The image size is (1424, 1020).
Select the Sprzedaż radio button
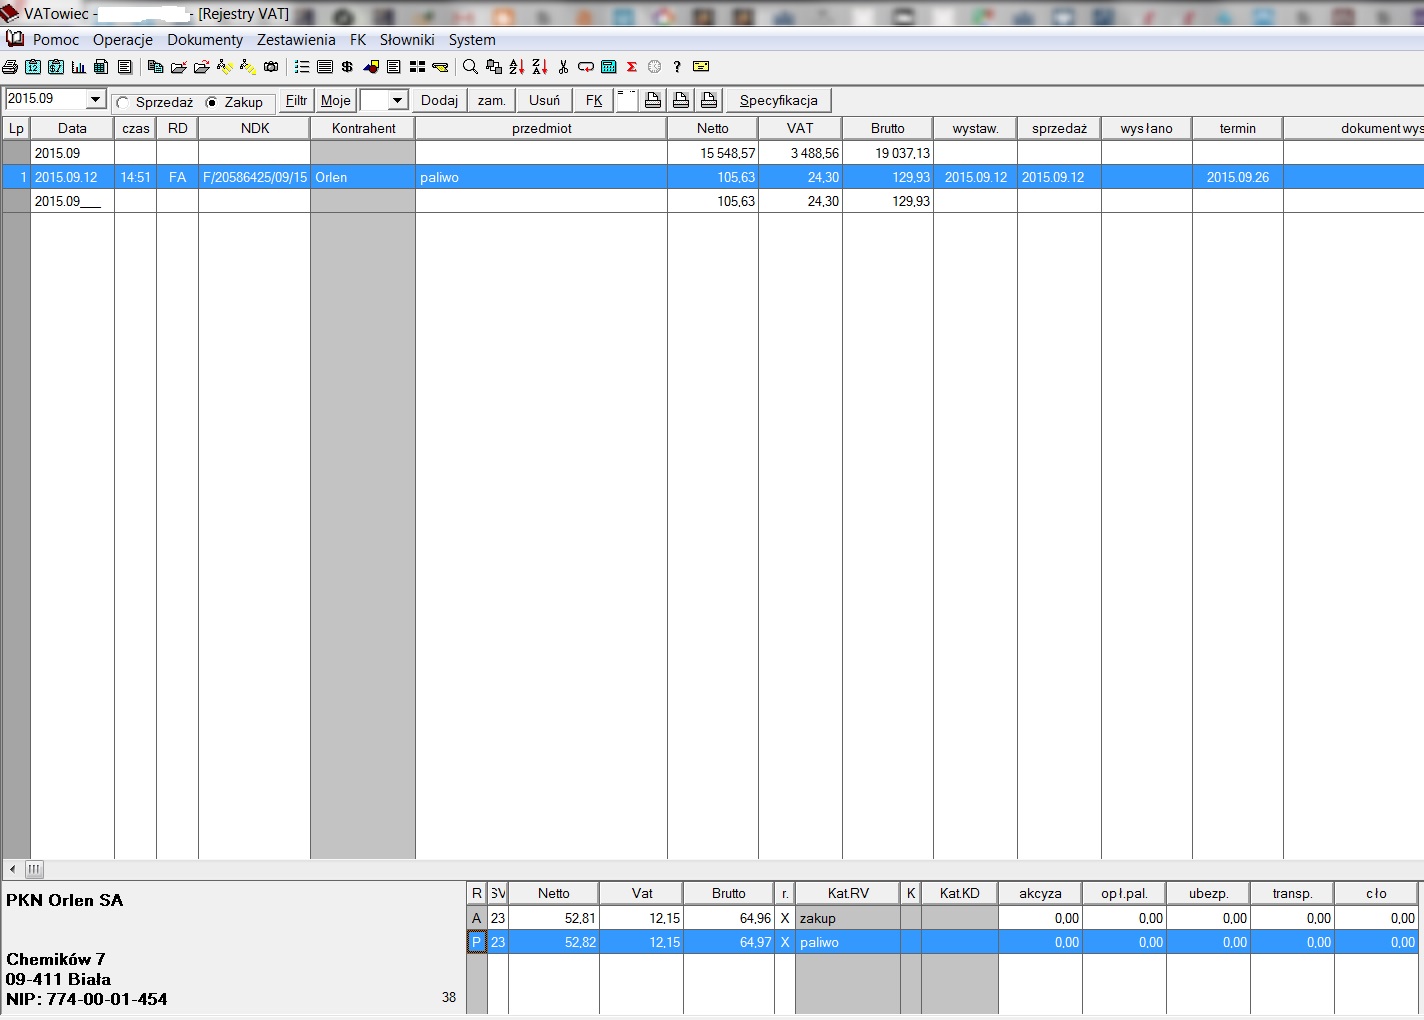123,102
